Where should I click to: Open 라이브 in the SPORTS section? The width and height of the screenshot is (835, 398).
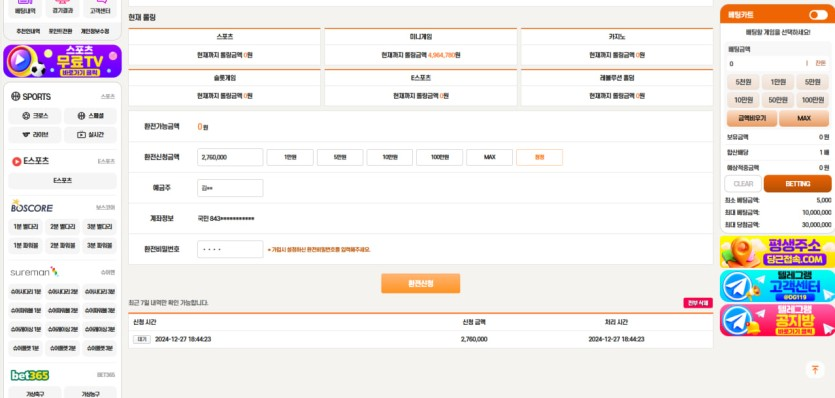pyautogui.click(x=35, y=135)
